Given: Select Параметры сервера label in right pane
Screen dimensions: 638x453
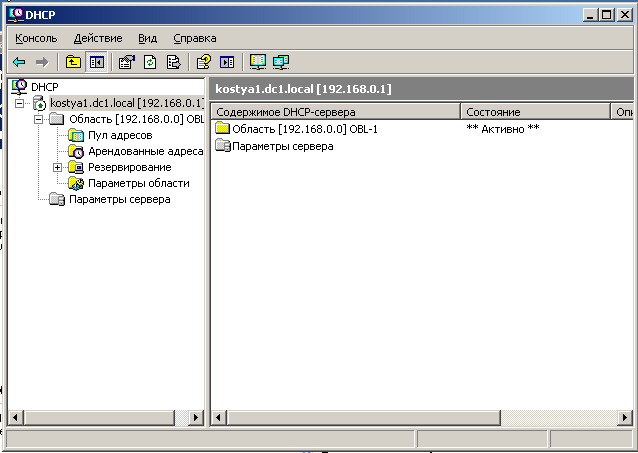Looking at the screenshot, I should click(282, 146).
